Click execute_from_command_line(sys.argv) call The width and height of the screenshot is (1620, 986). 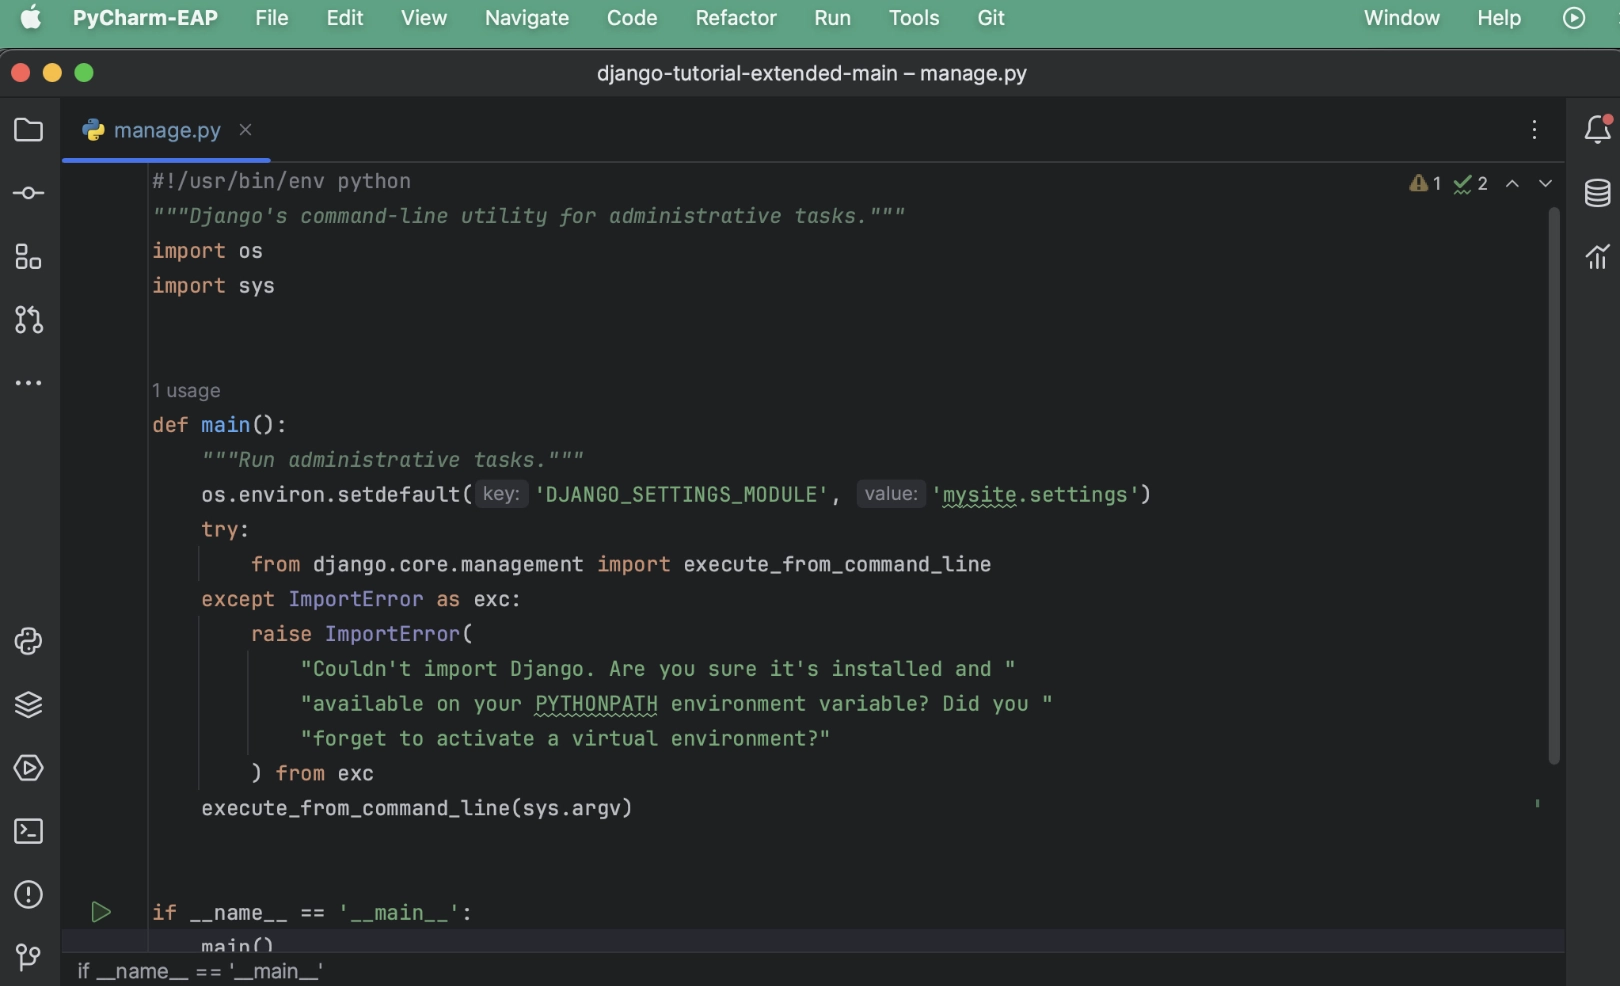[x=417, y=808]
